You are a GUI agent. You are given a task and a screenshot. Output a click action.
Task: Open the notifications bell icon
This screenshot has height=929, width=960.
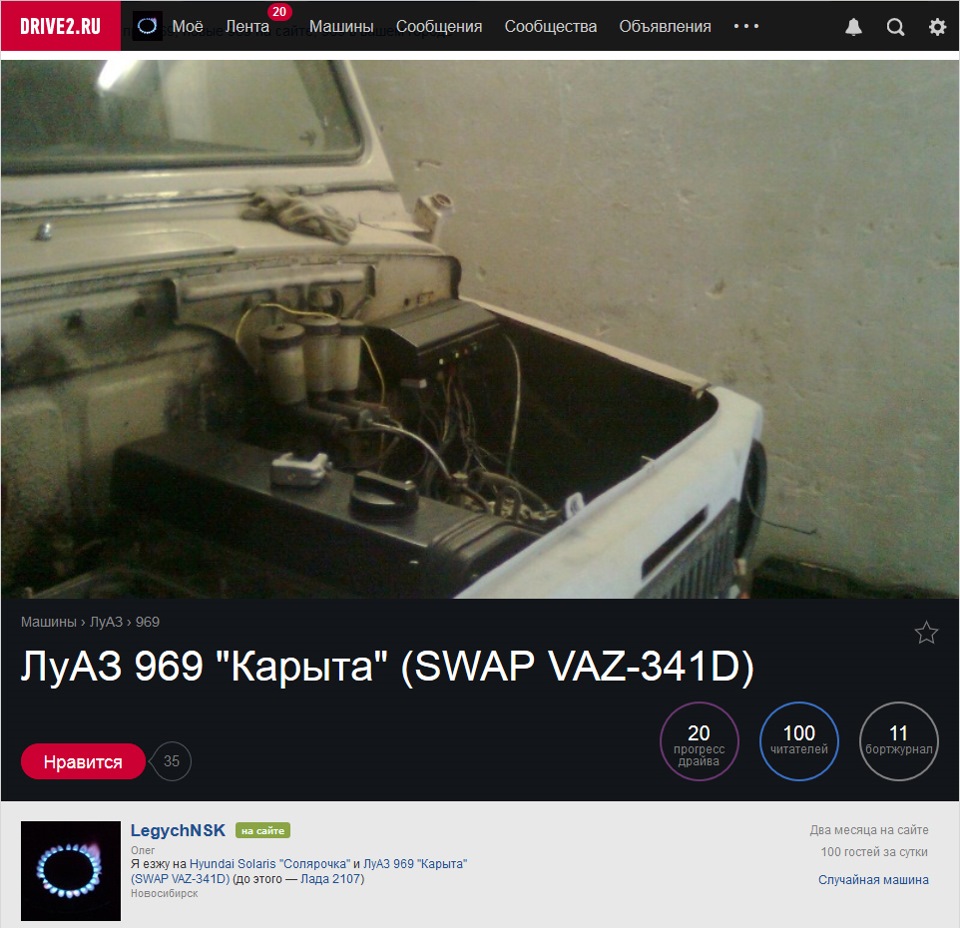[x=852, y=26]
